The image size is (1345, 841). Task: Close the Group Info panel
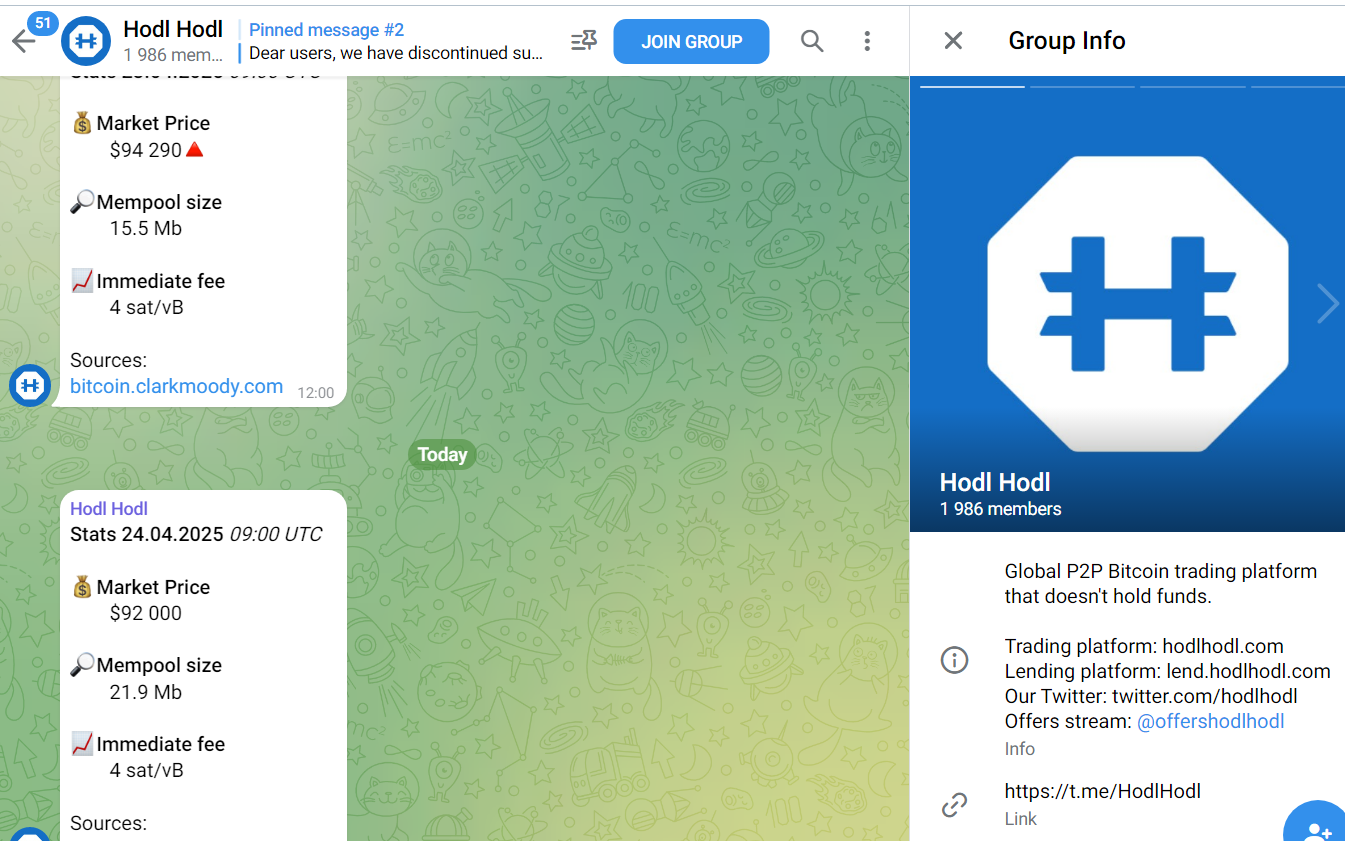click(953, 41)
